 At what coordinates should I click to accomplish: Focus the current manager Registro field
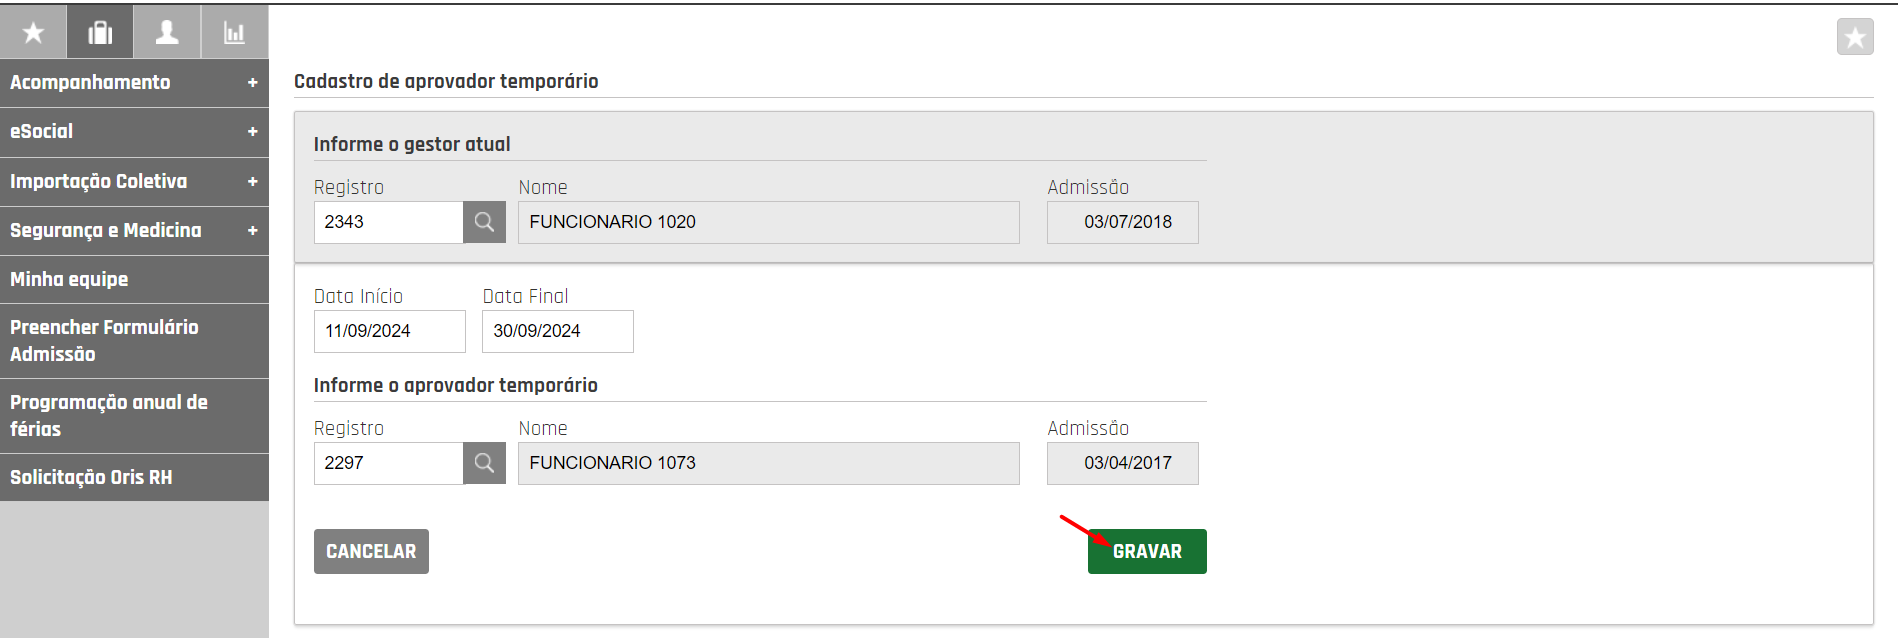point(388,222)
